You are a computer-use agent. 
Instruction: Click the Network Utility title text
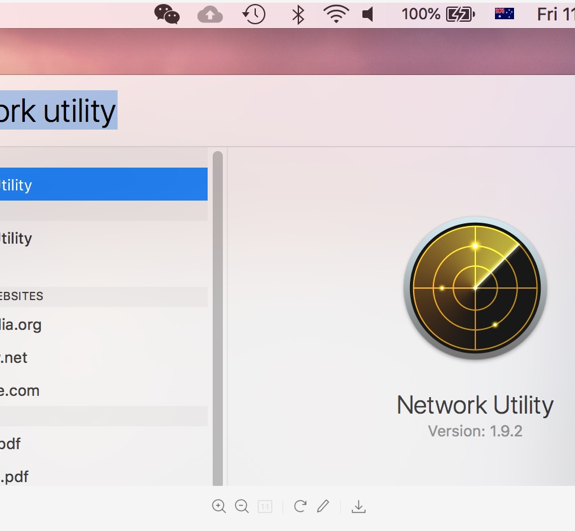click(475, 406)
